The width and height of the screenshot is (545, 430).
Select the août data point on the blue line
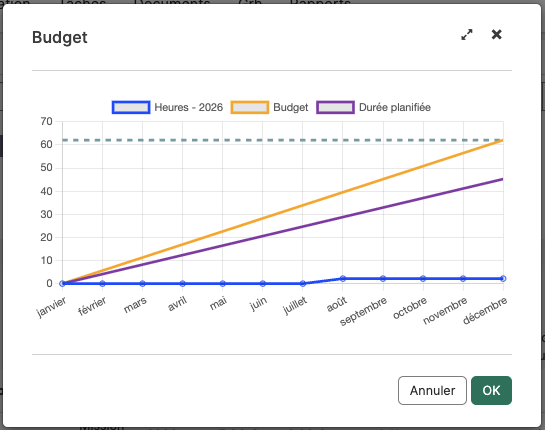[x=343, y=278]
